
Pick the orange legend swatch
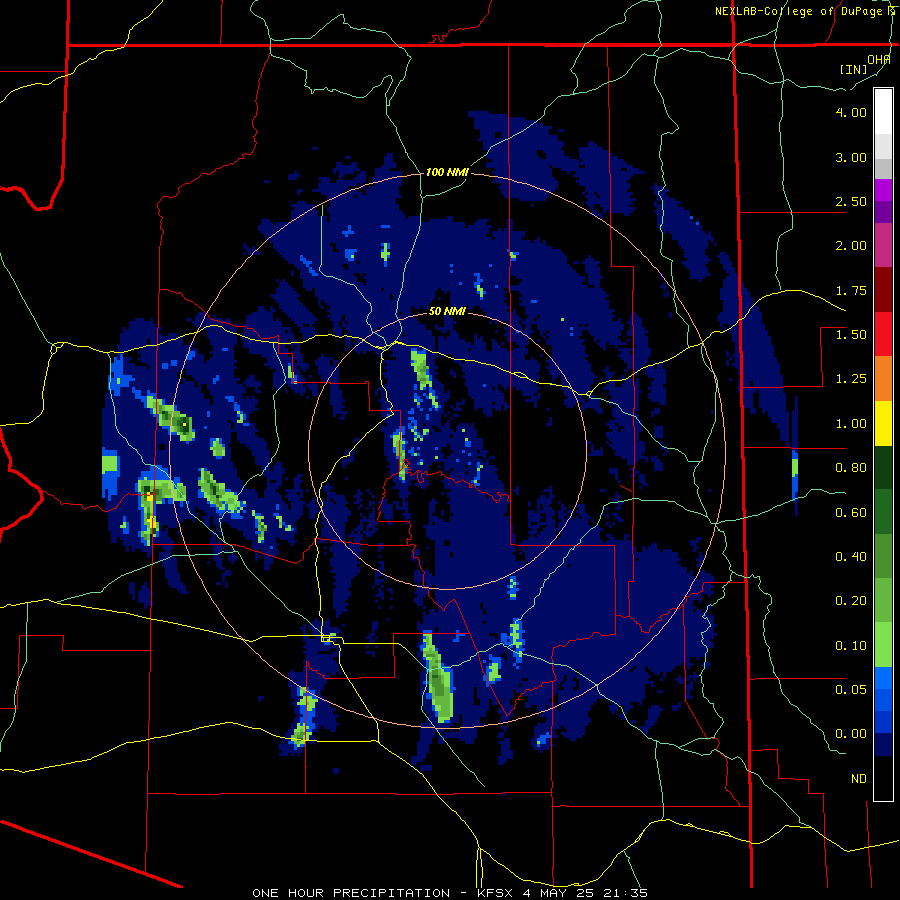click(x=883, y=379)
